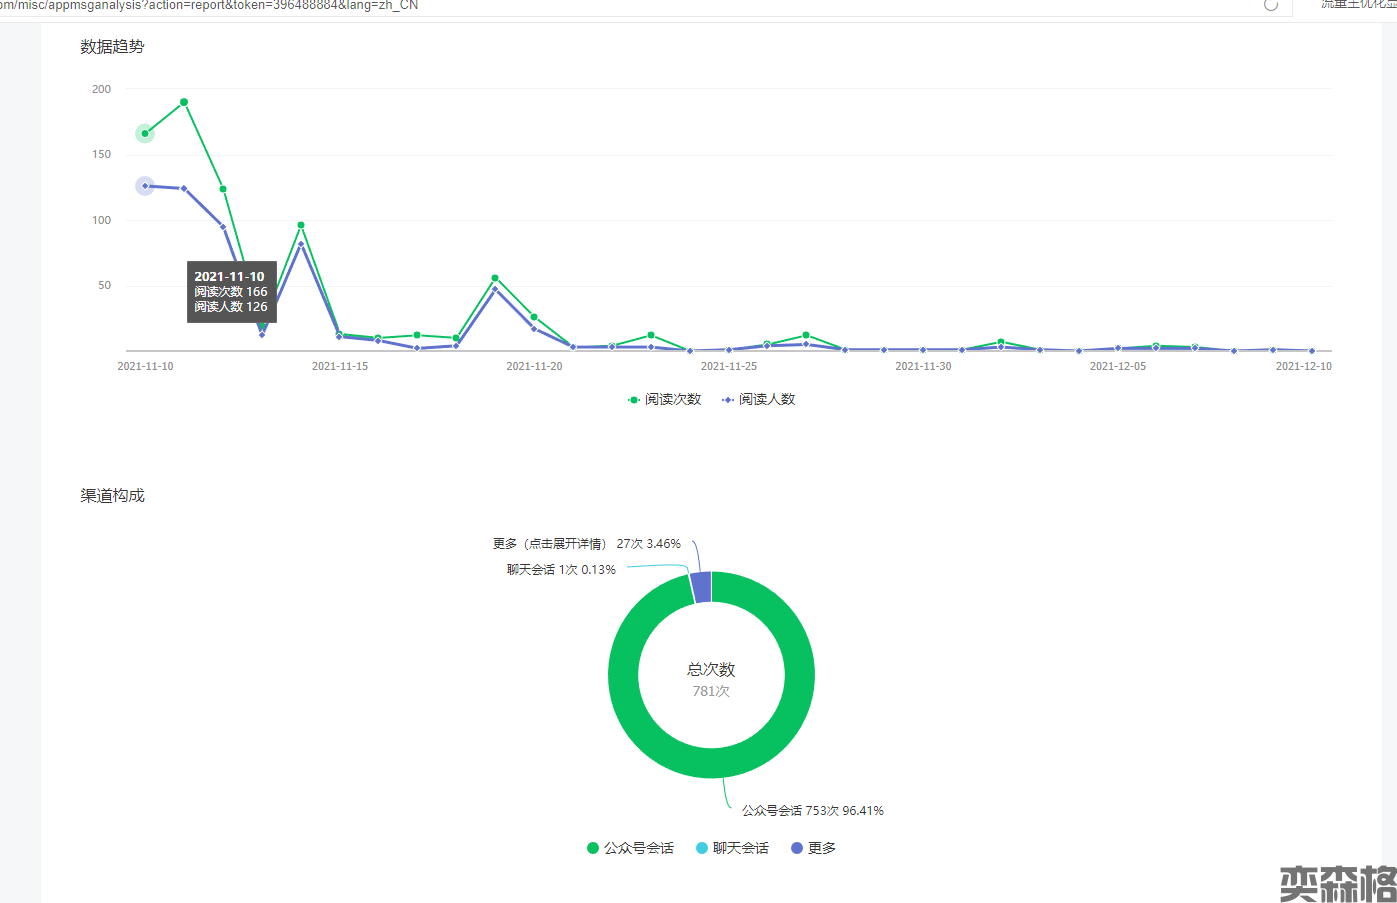This screenshot has width=1397, height=903.
Task: Click the 聊天会话 1次 0.13% callout label
Action: pos(560,570)
